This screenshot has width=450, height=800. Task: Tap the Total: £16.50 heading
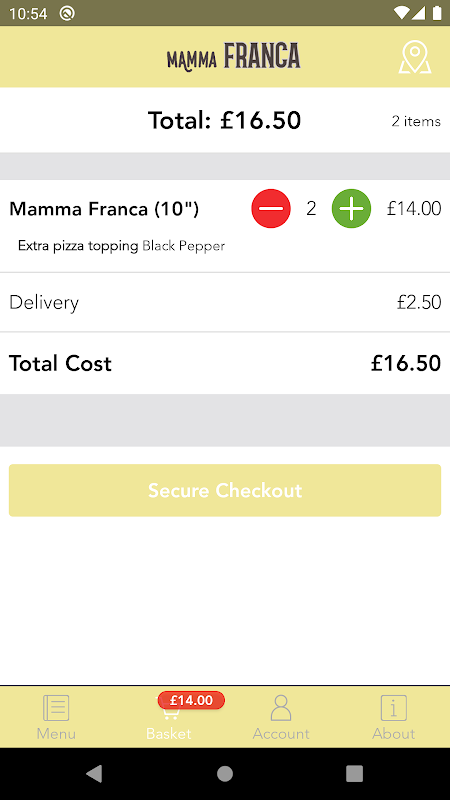tap(224, 120)
